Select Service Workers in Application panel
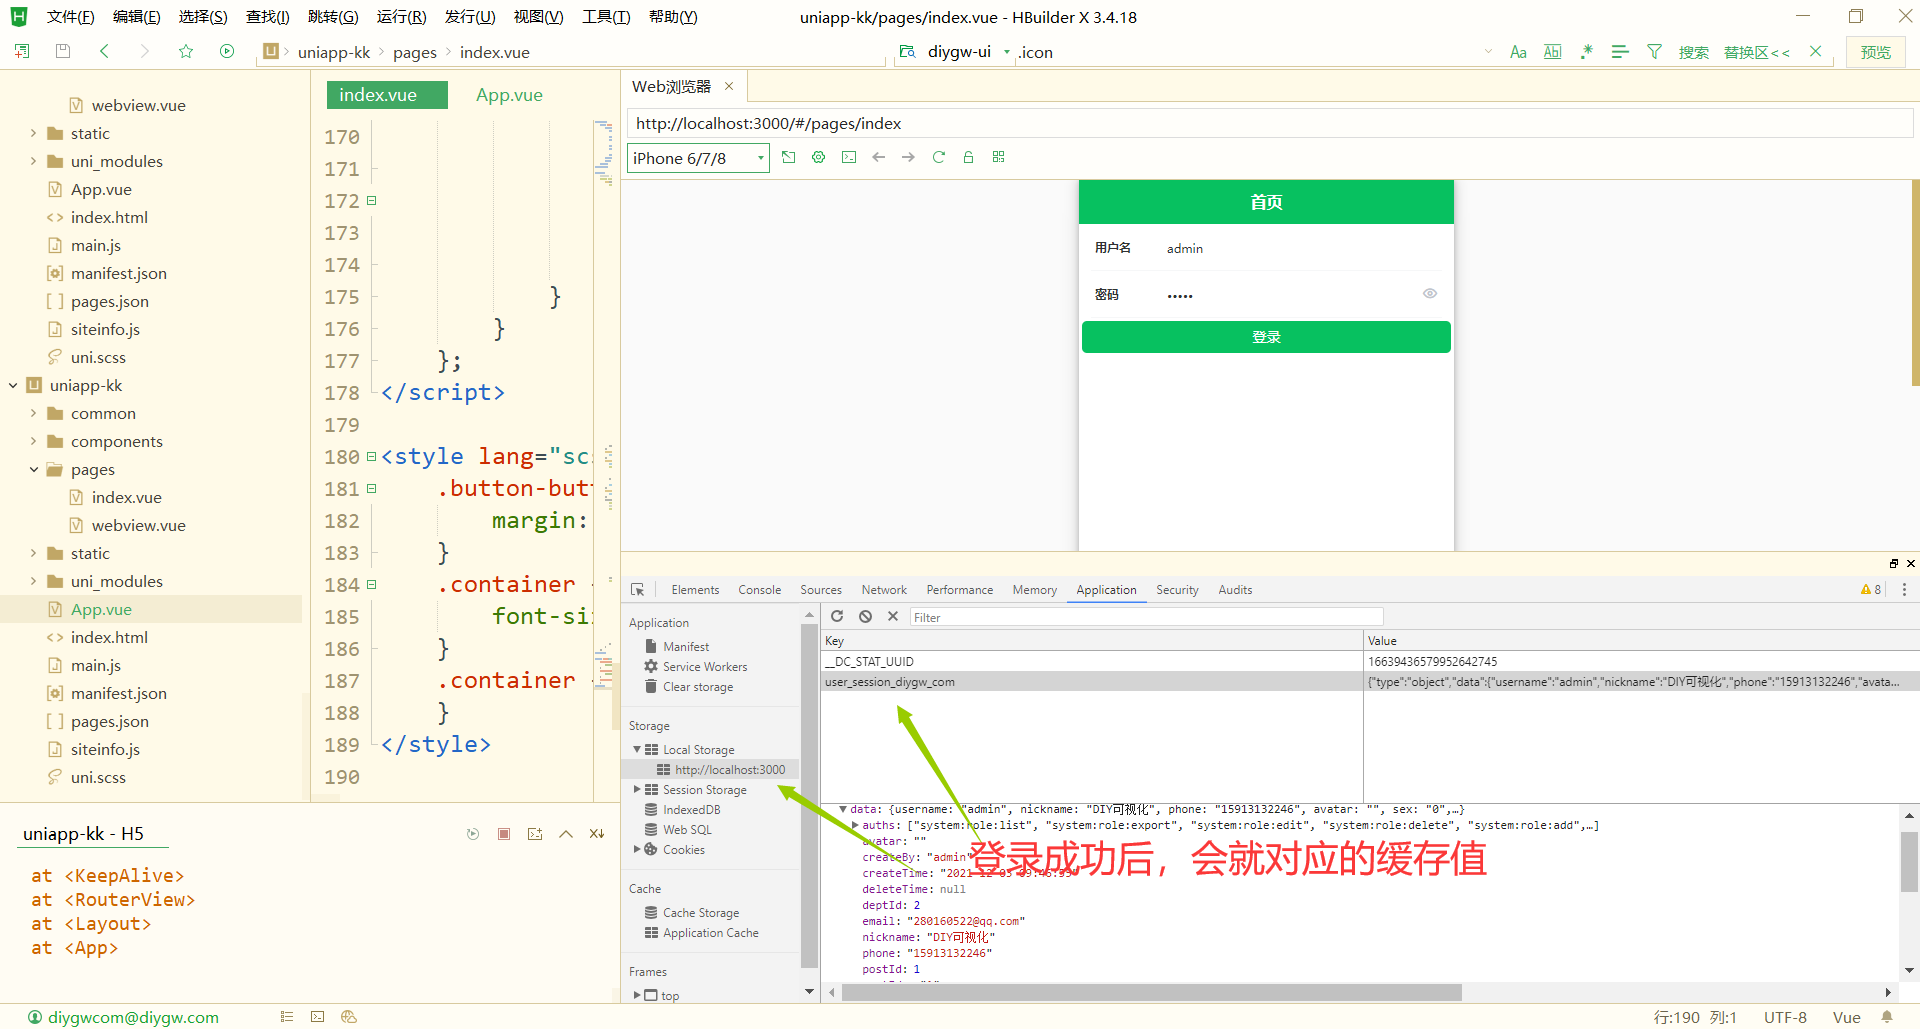 point(705,667)
